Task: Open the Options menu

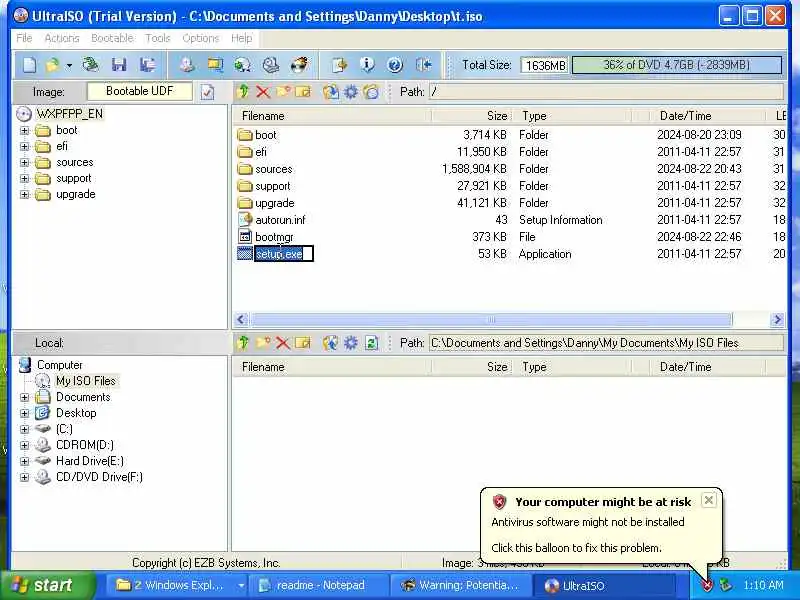Action: click(x=201, y=38)
